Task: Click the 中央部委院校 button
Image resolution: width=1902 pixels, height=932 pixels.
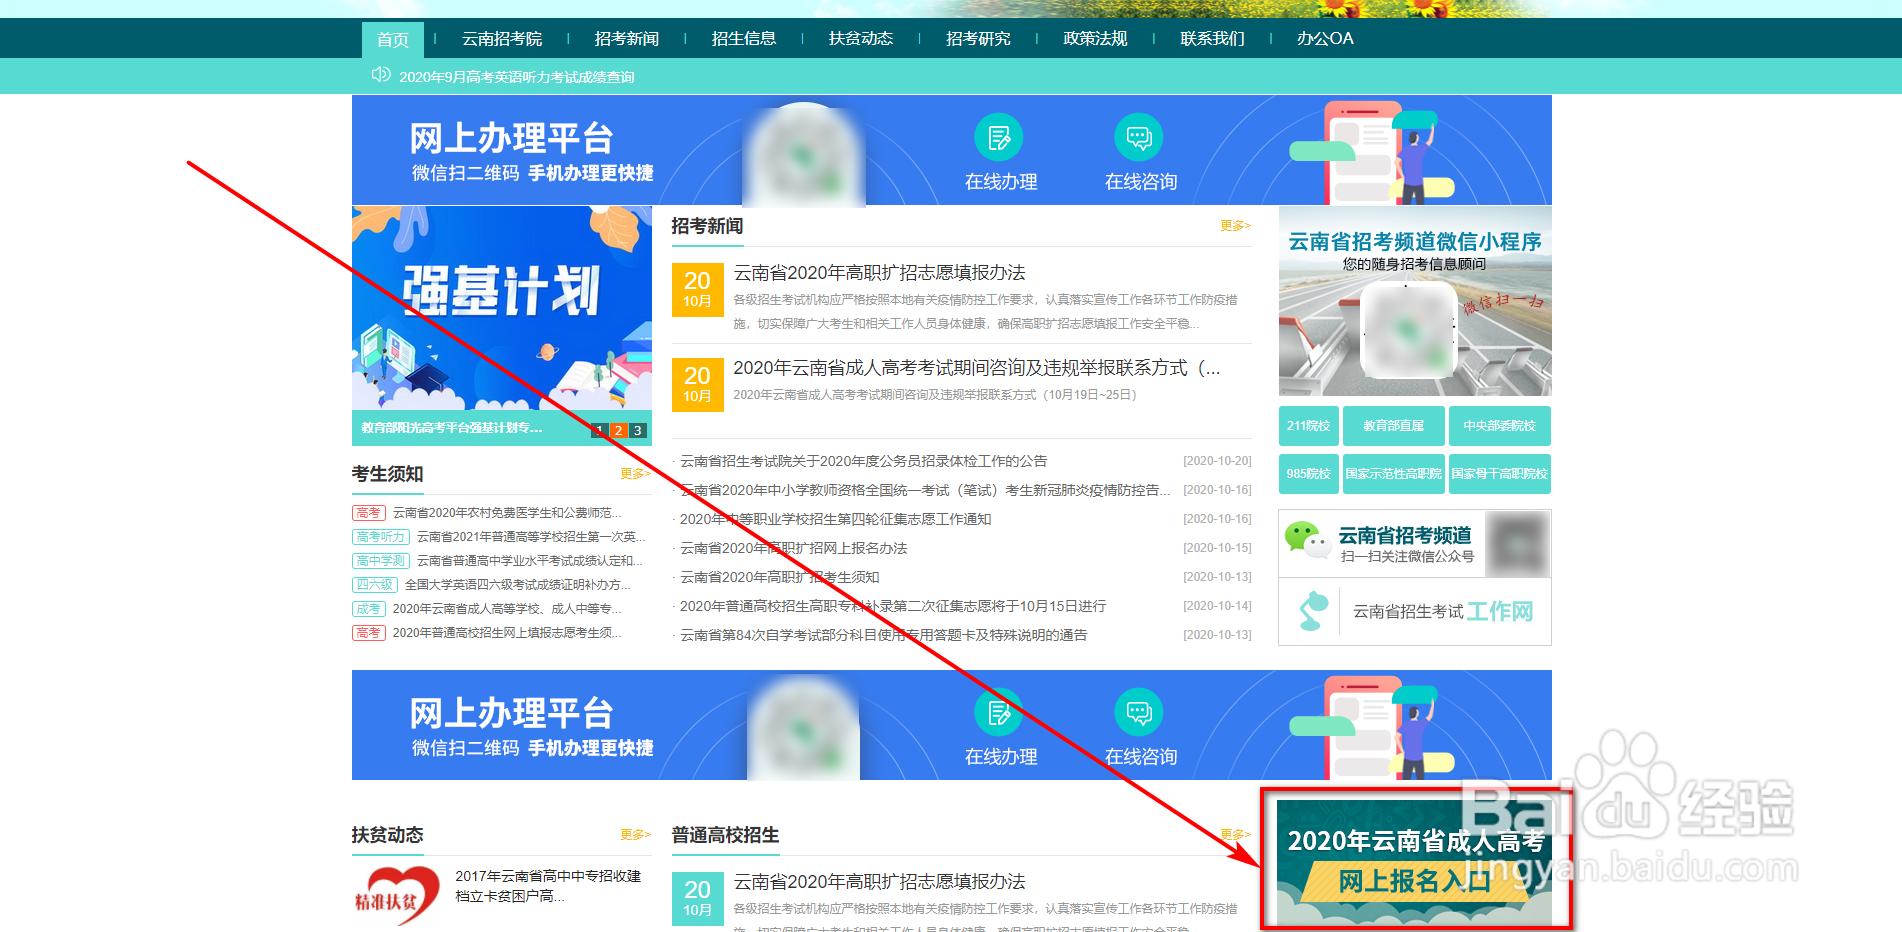Action: pos(1500,426)
